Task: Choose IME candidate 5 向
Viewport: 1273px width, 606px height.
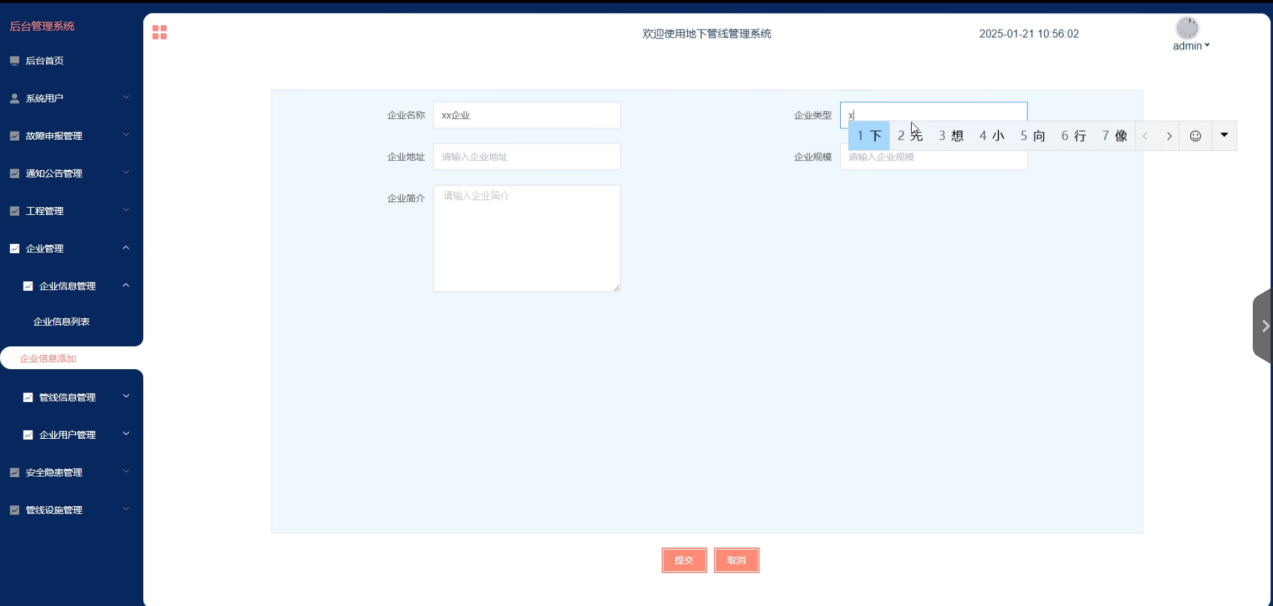Action: [1033, 136]
